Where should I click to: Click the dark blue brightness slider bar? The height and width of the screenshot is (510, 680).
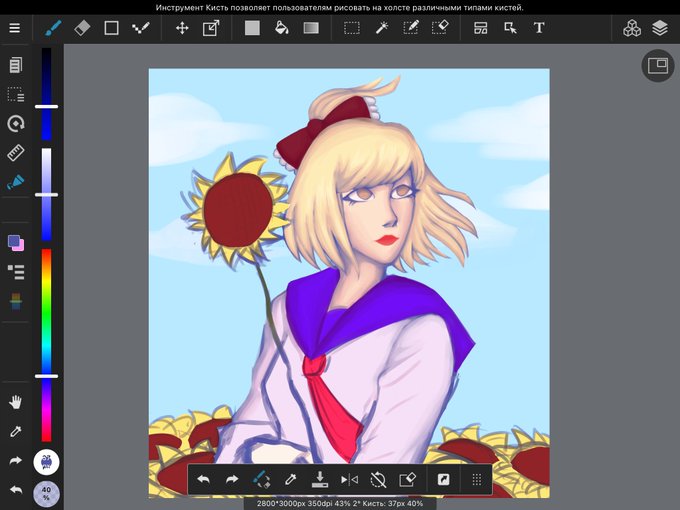pyautogui.click(x=46, y=94)
